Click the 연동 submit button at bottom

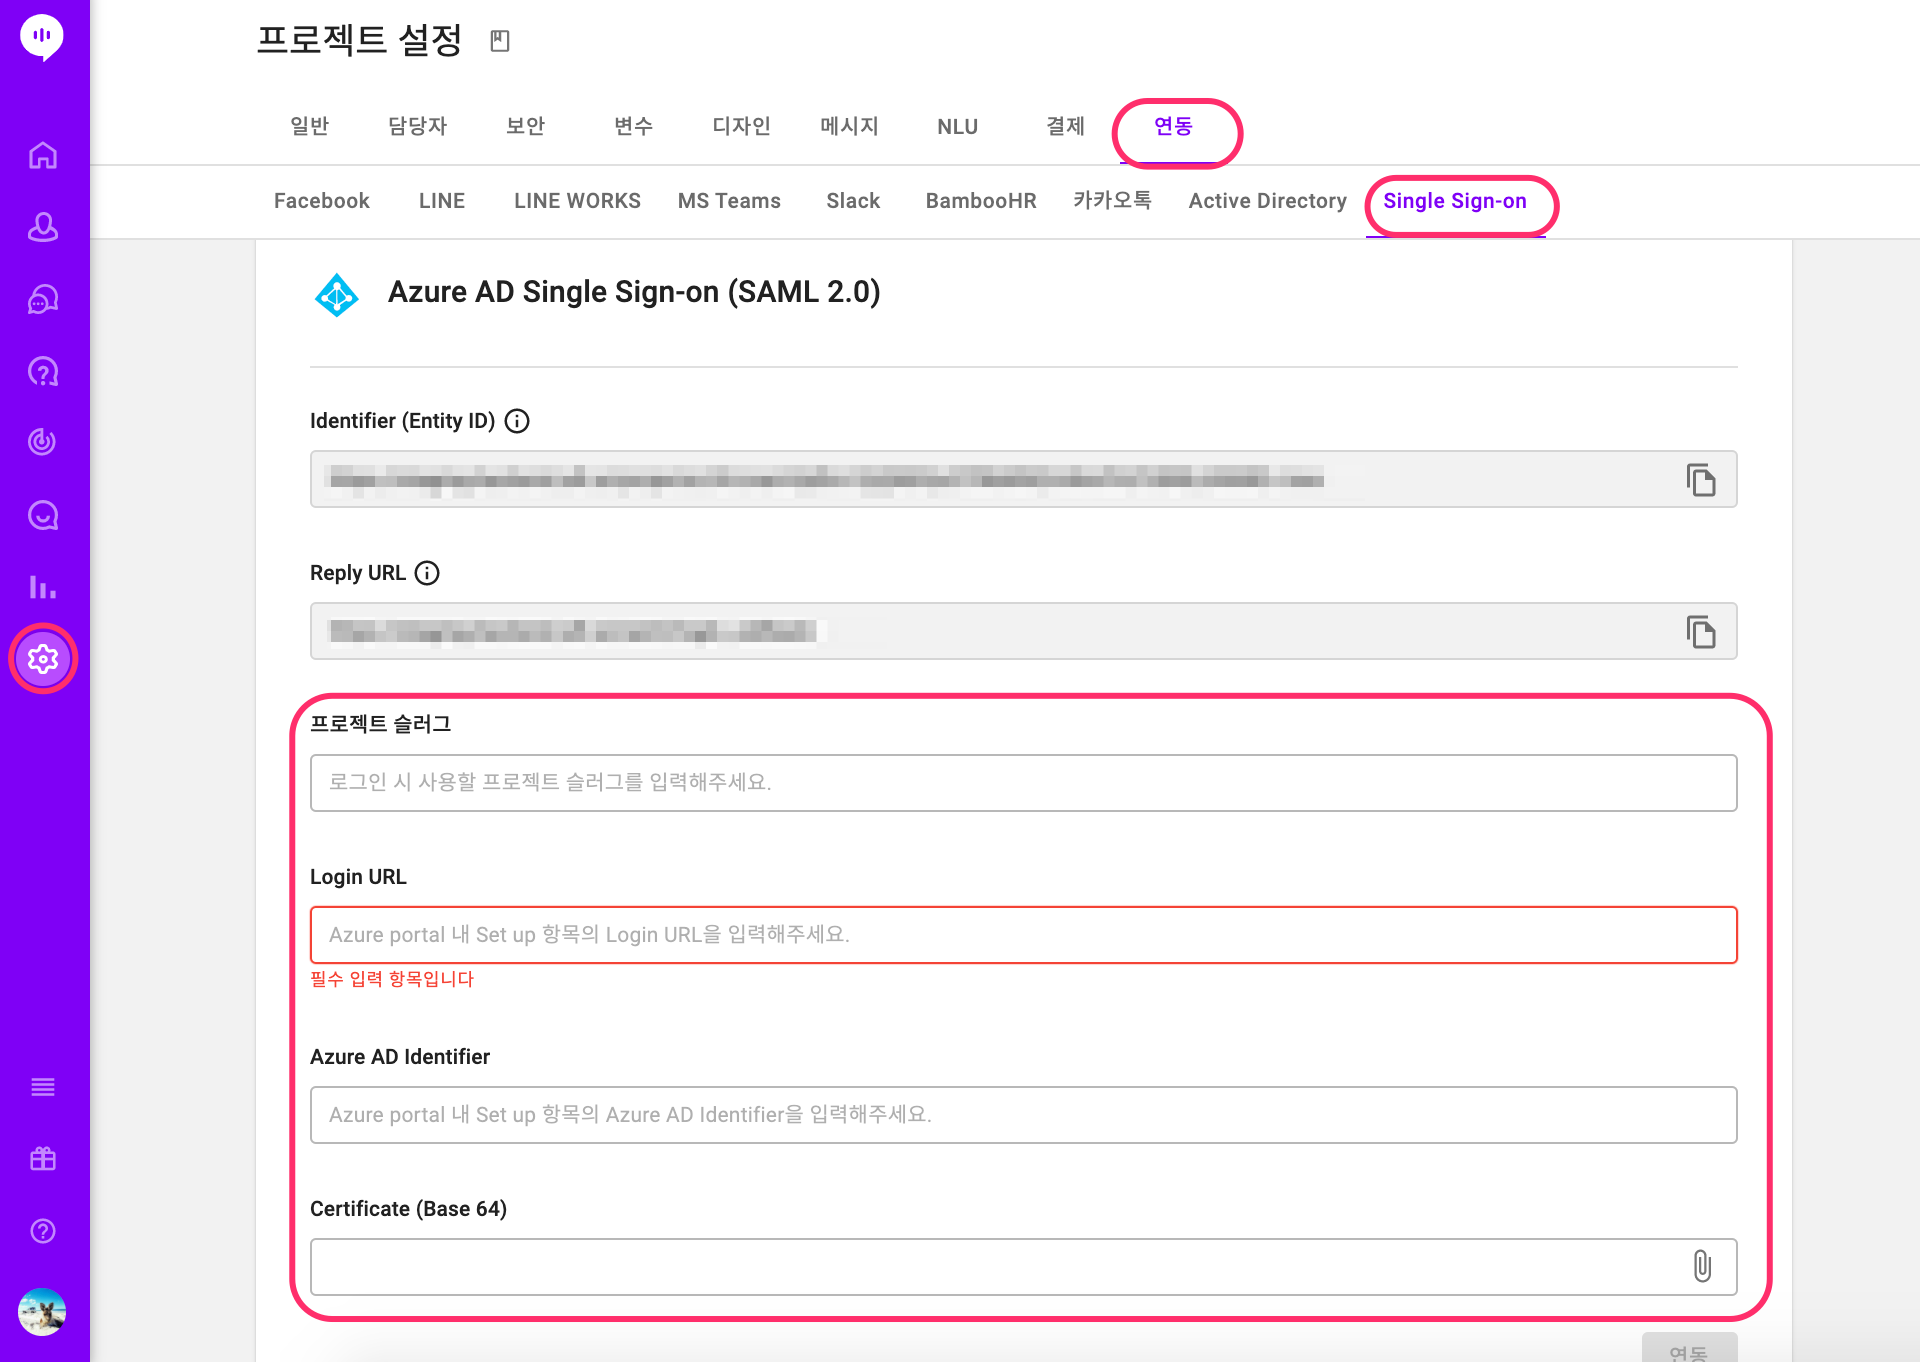point(1689,1348)
